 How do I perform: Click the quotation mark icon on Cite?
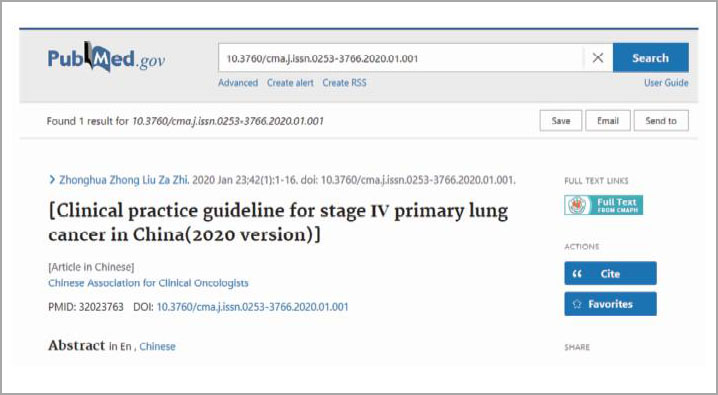click(577, 274)
